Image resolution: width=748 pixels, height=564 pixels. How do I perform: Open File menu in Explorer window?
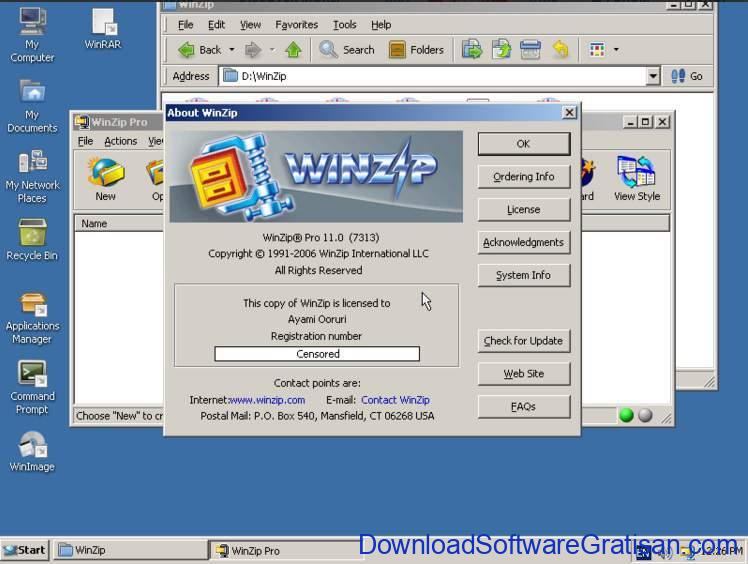[x=185, y=25]
